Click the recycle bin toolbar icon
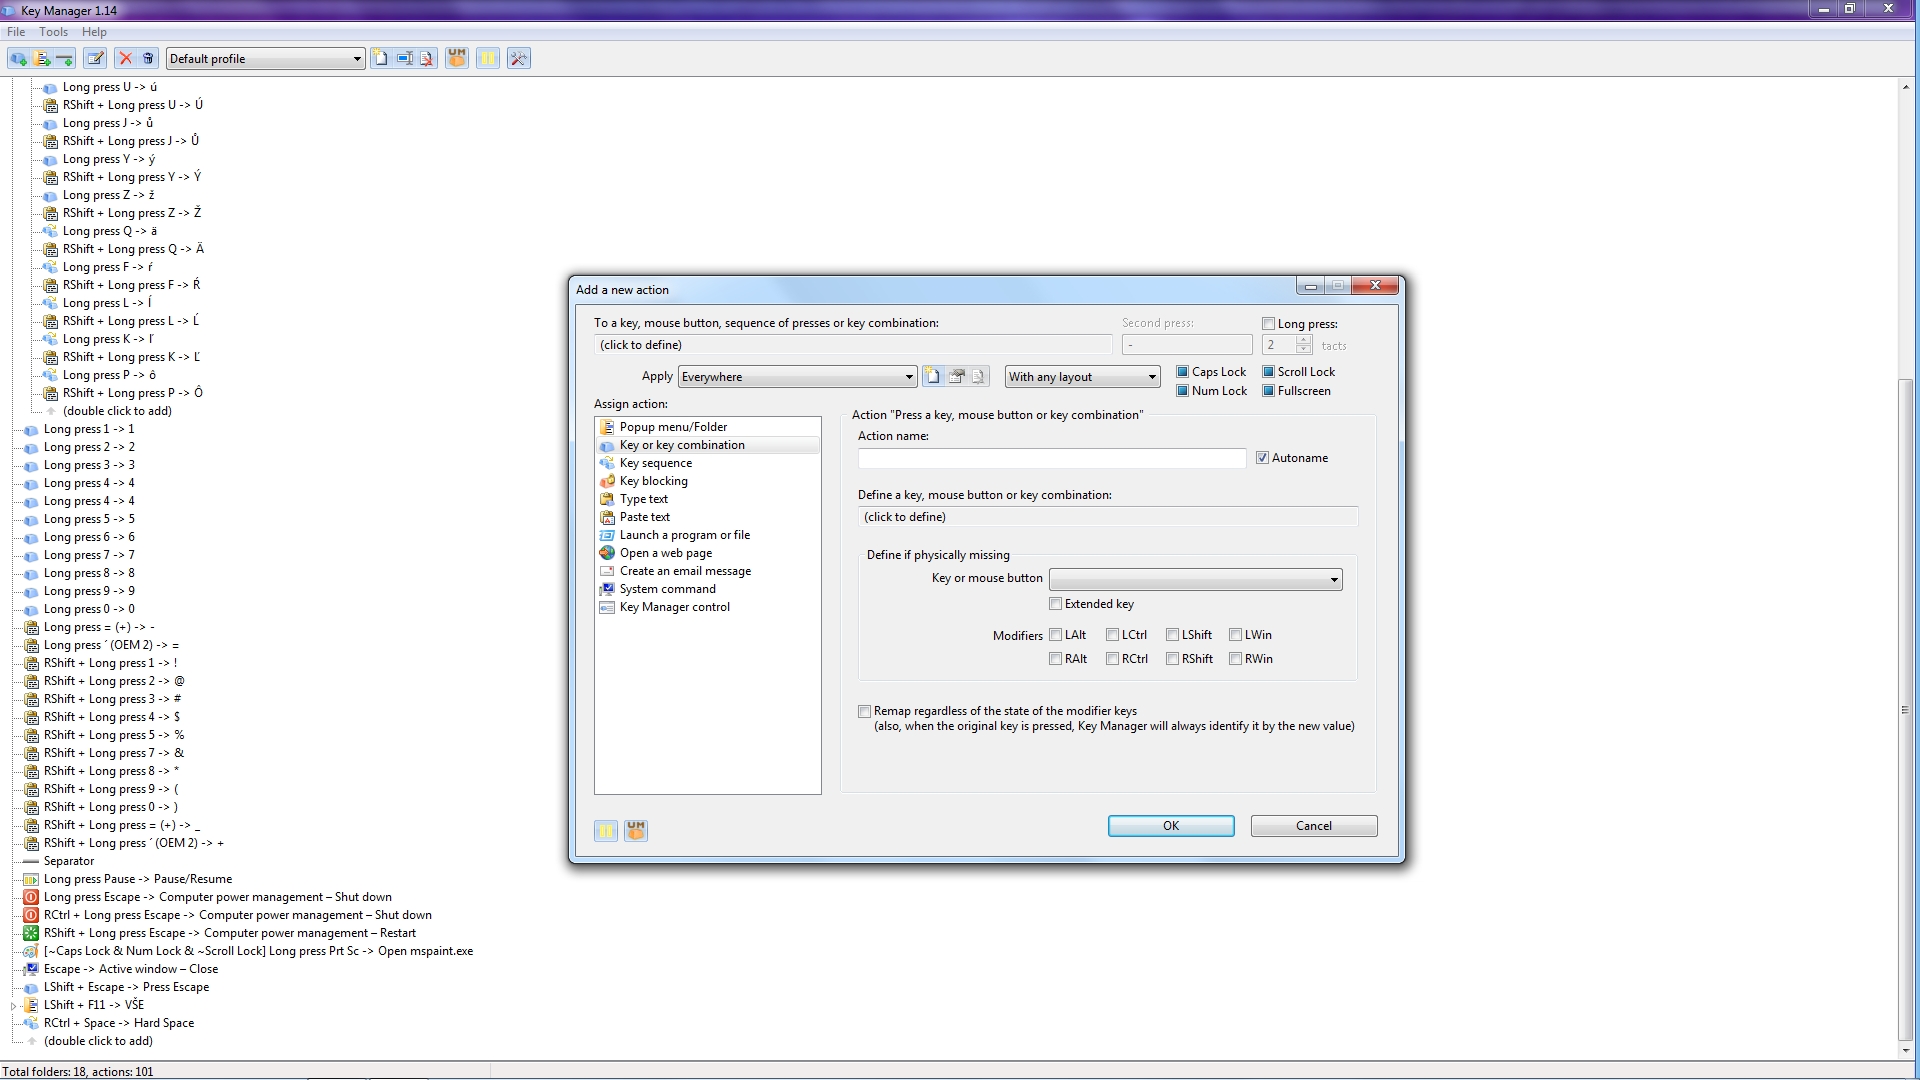Viewport: 1920px width, 1080px height. tap(148, 59)
